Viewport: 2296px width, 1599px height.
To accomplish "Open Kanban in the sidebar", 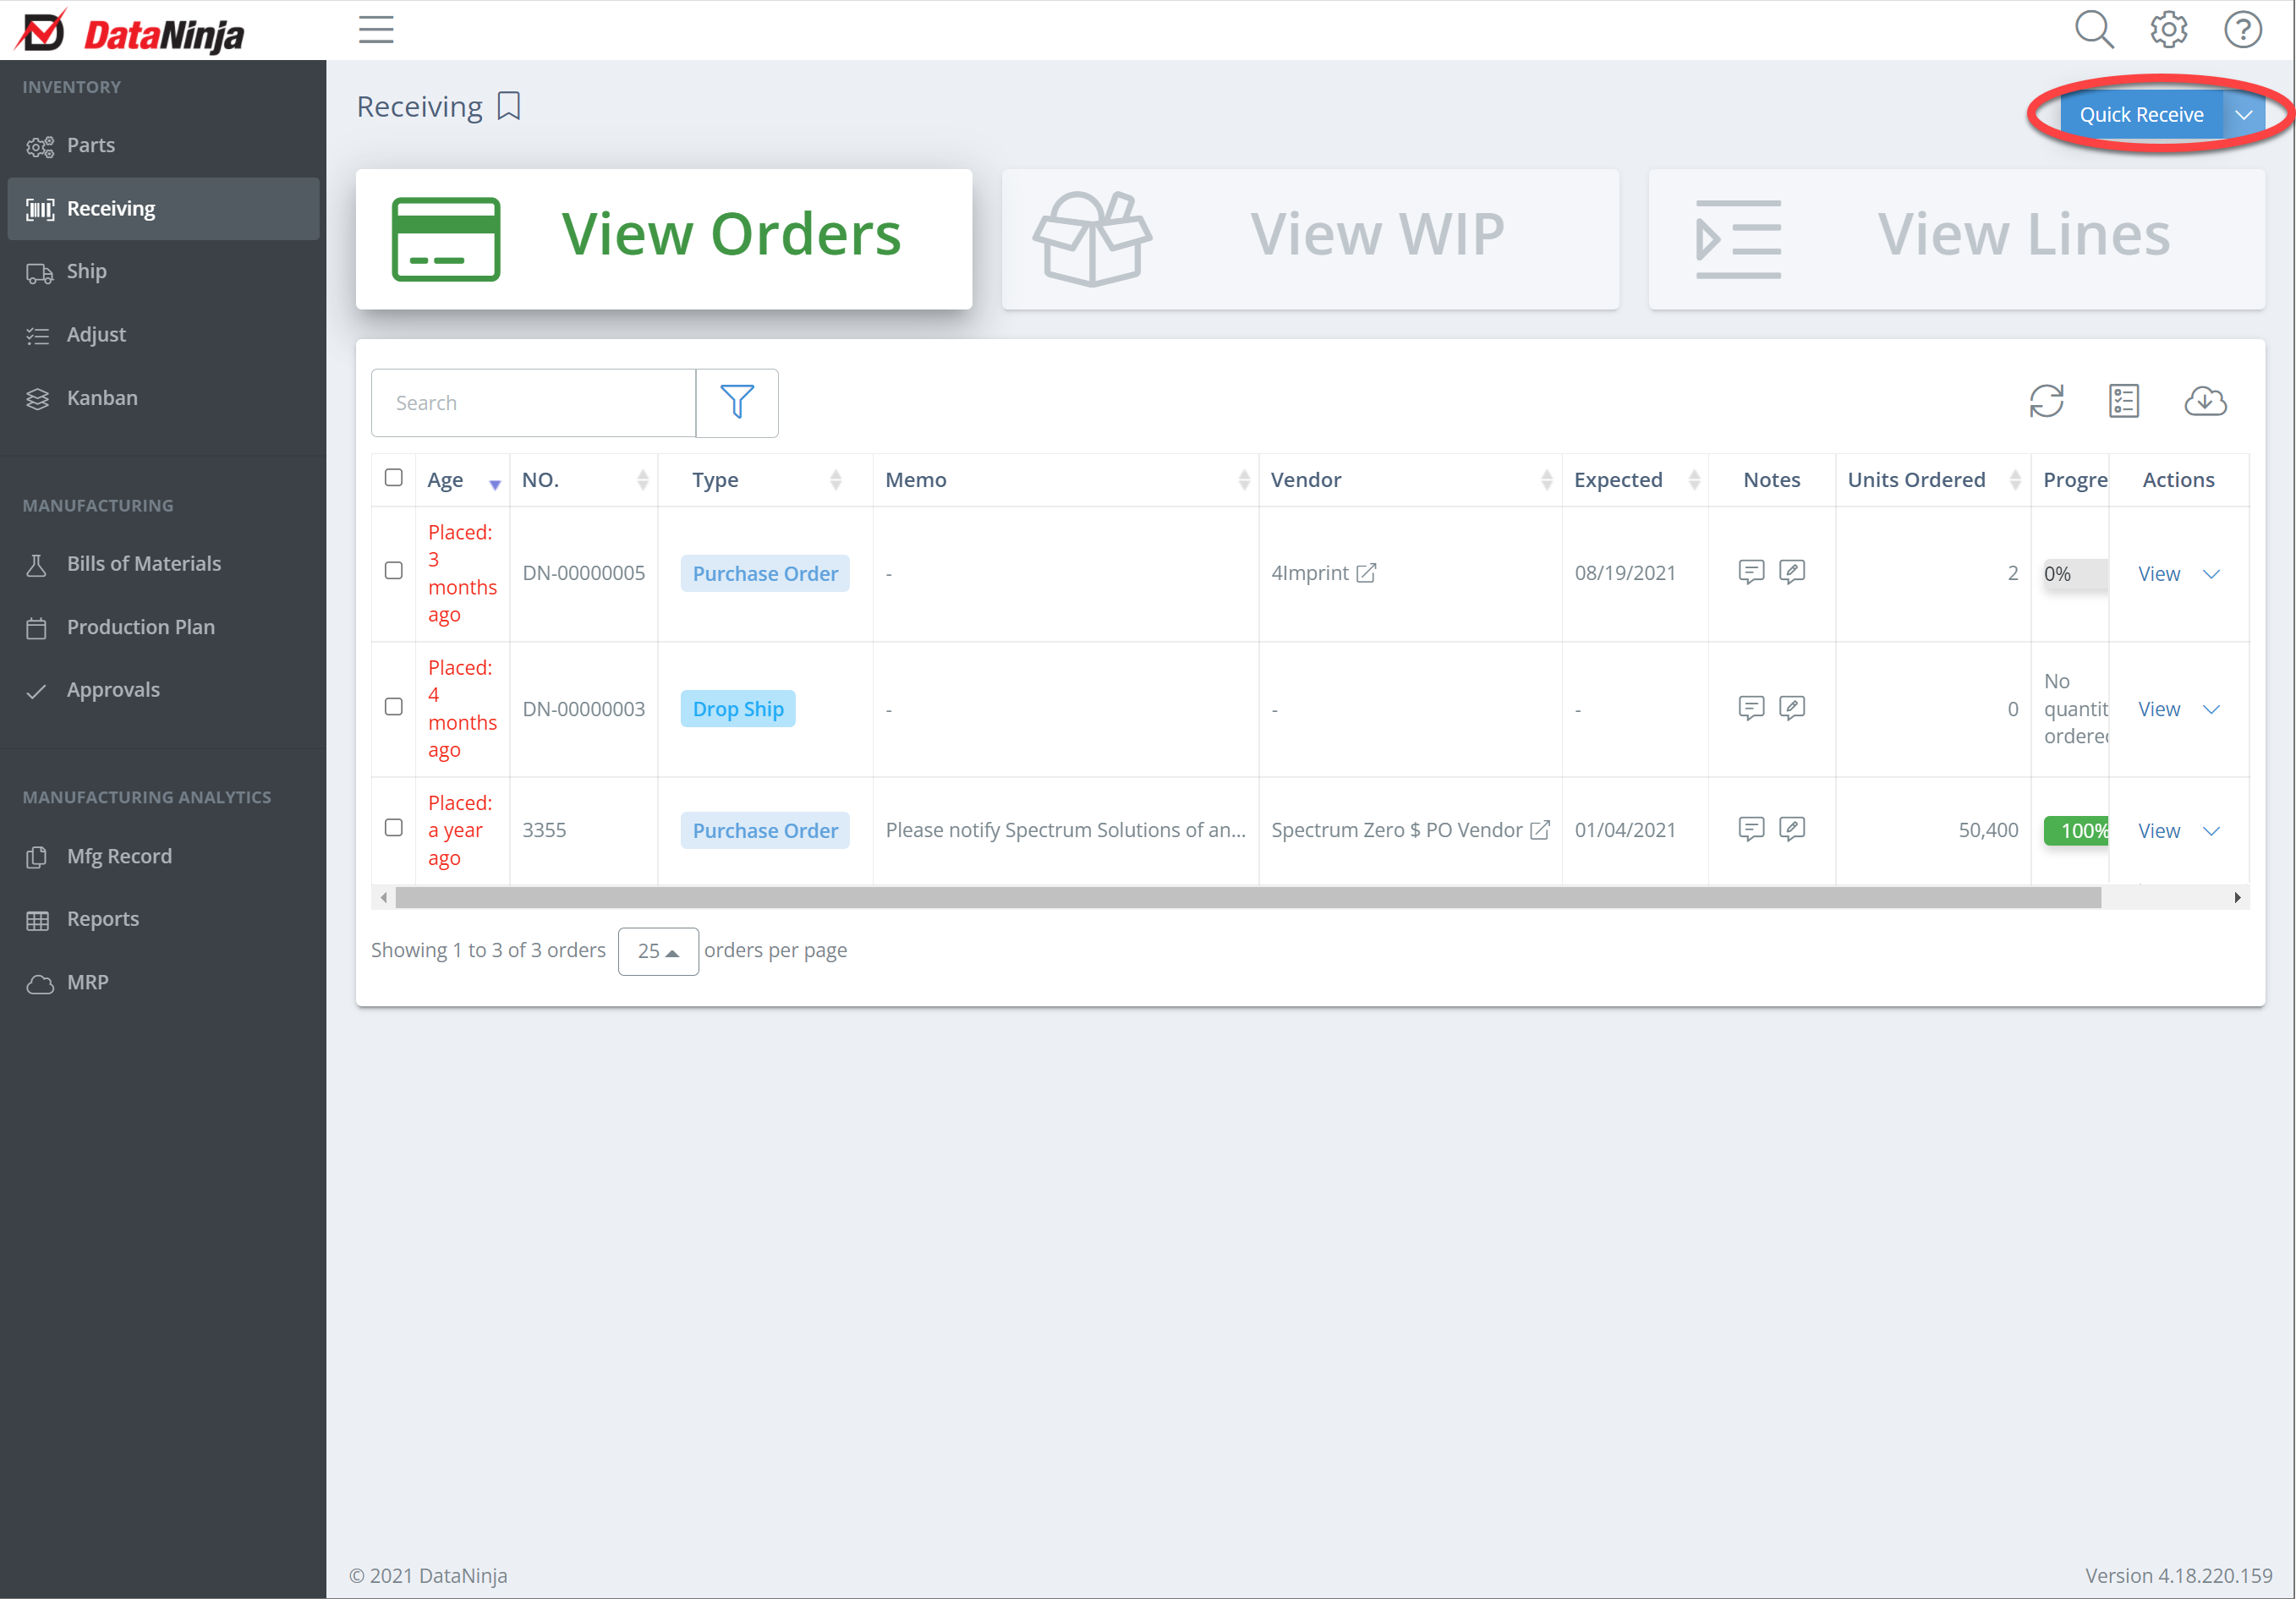I will [x=101, y=398].
